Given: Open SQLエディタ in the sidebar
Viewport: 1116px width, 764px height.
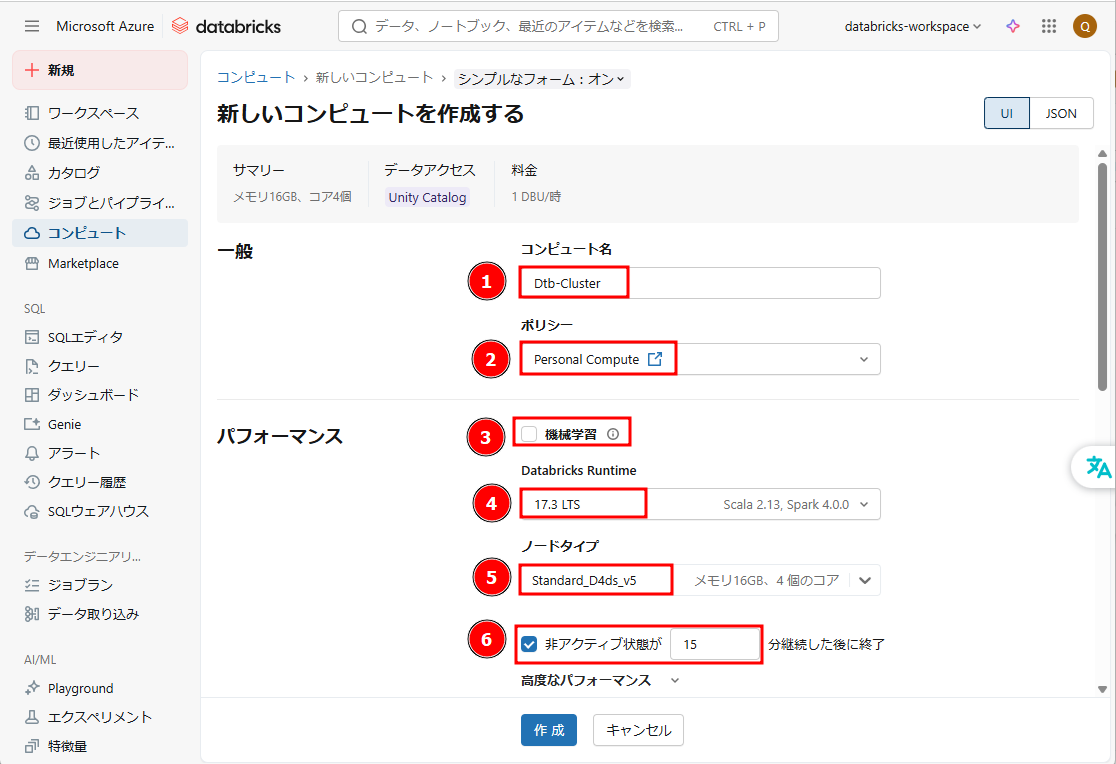Looking at the screenshot, I should [x=85, y=337].
